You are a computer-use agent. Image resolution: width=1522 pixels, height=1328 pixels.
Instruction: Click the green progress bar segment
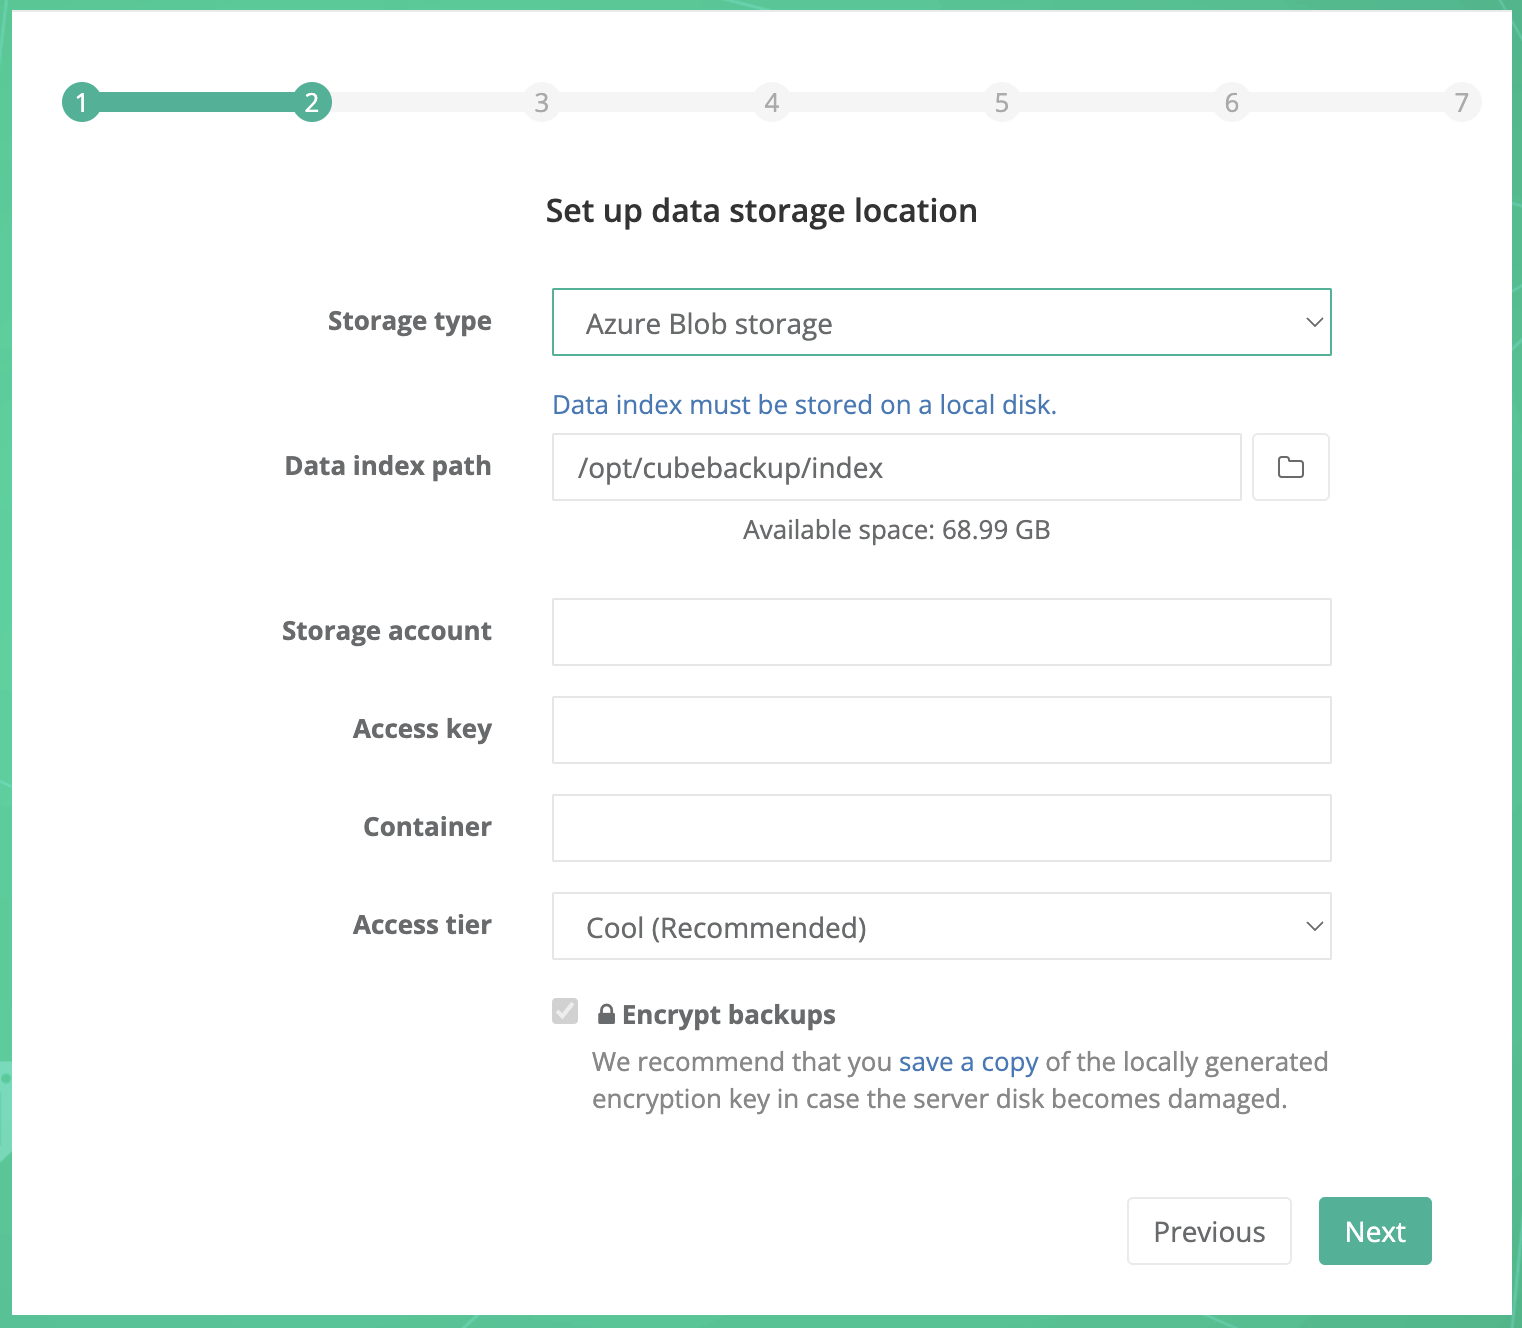point(195,102)
